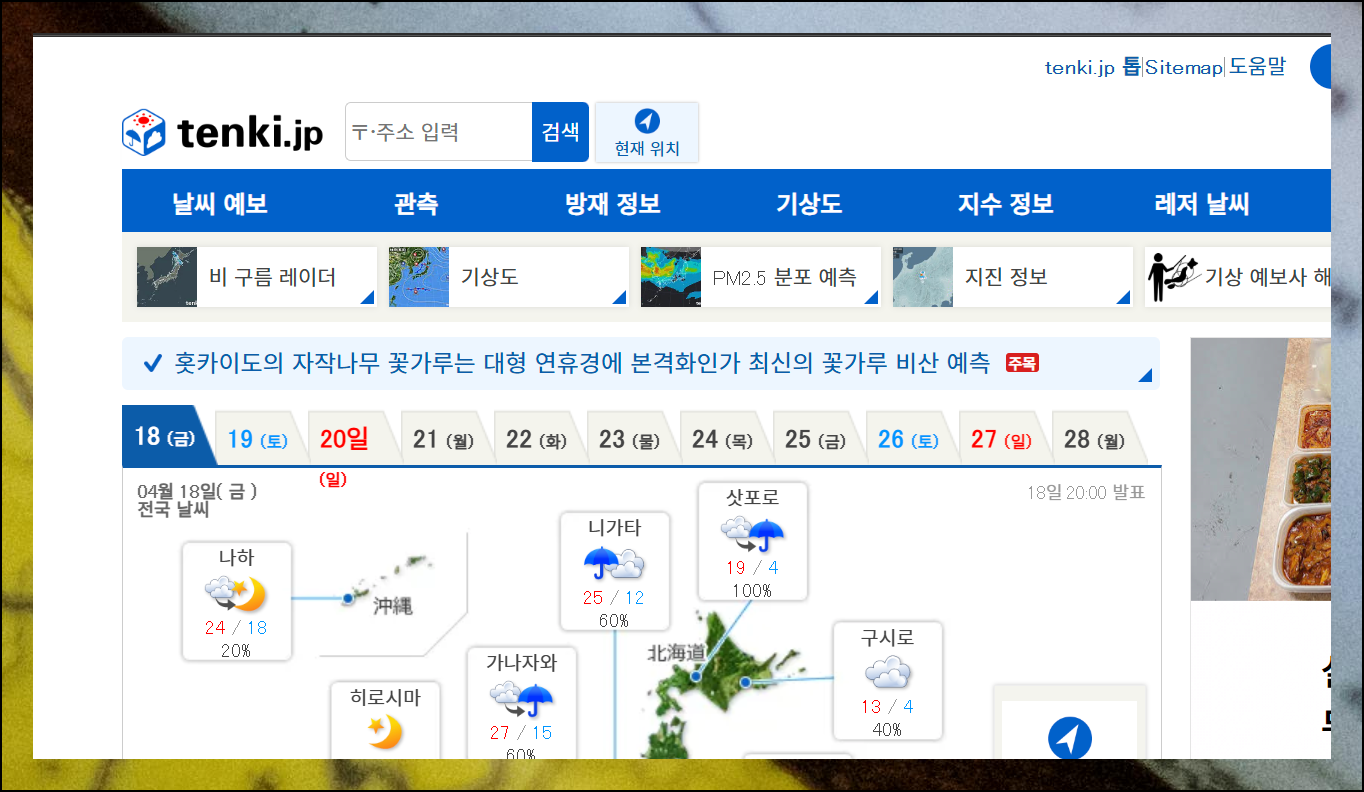Open the 기상도 weather map thumbnail card
The width and height of the screenshot is (1364, 792).
(x=509, y=277)
